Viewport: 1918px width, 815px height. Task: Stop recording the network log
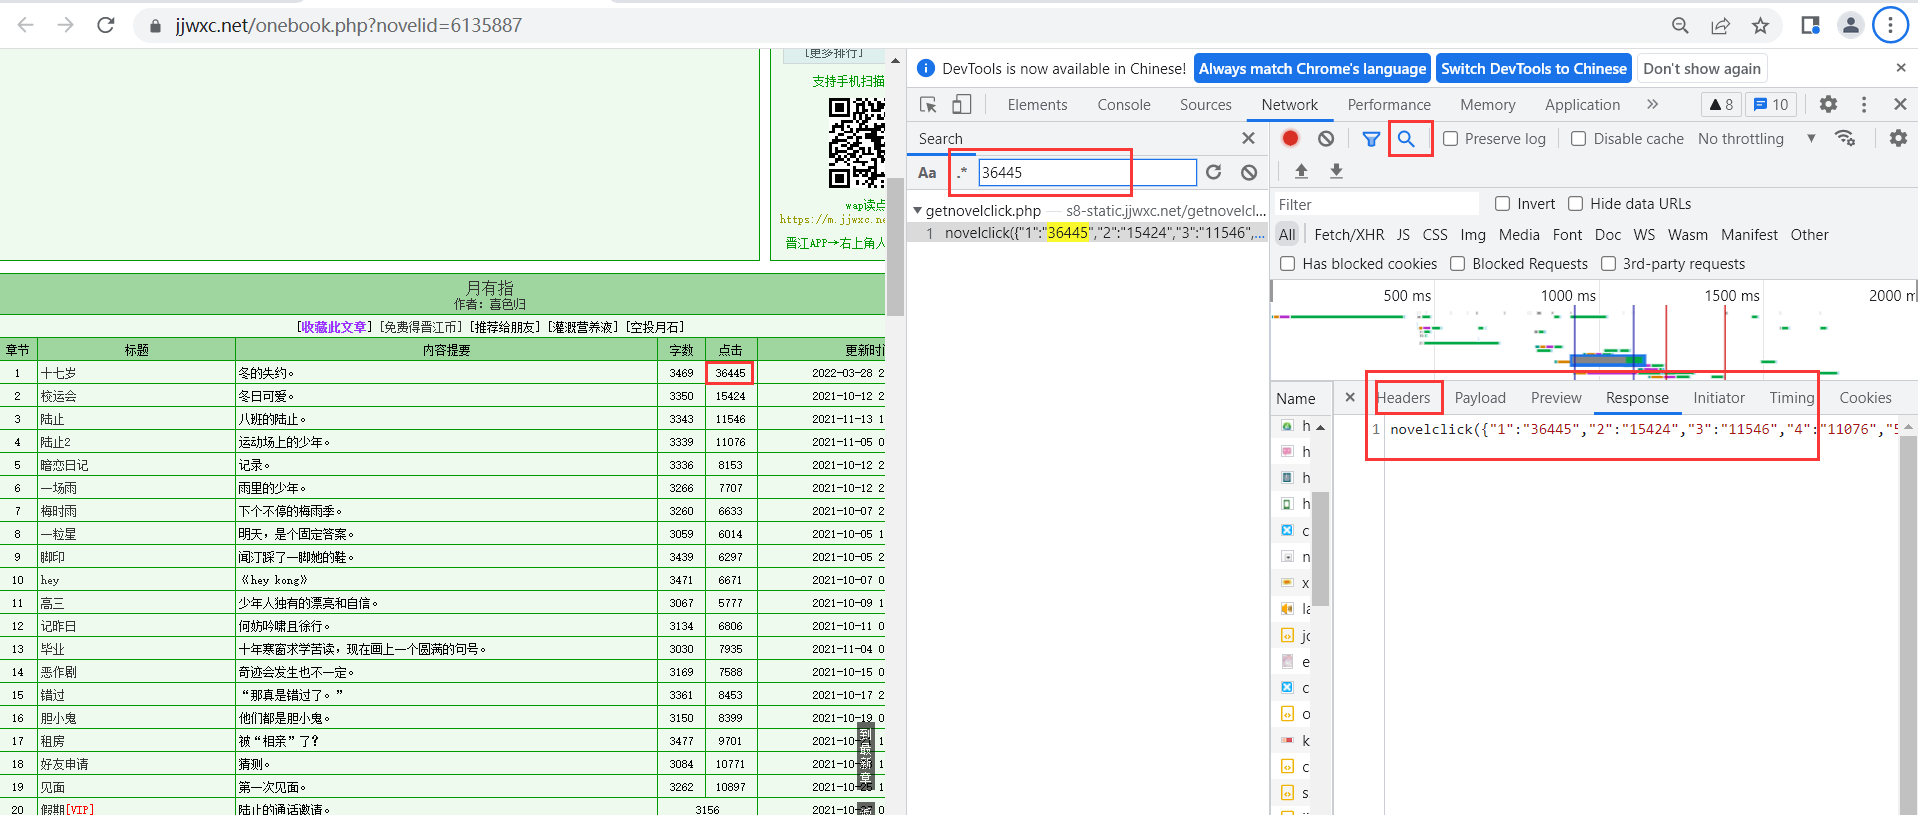pos(1291,139)
